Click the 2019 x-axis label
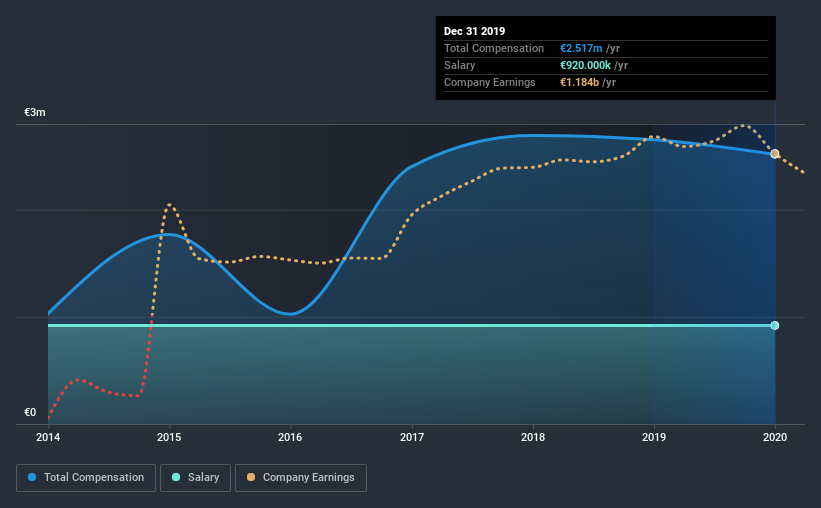Image resolution: width=821 pixels, height=508 pixels. click(654, 437)
